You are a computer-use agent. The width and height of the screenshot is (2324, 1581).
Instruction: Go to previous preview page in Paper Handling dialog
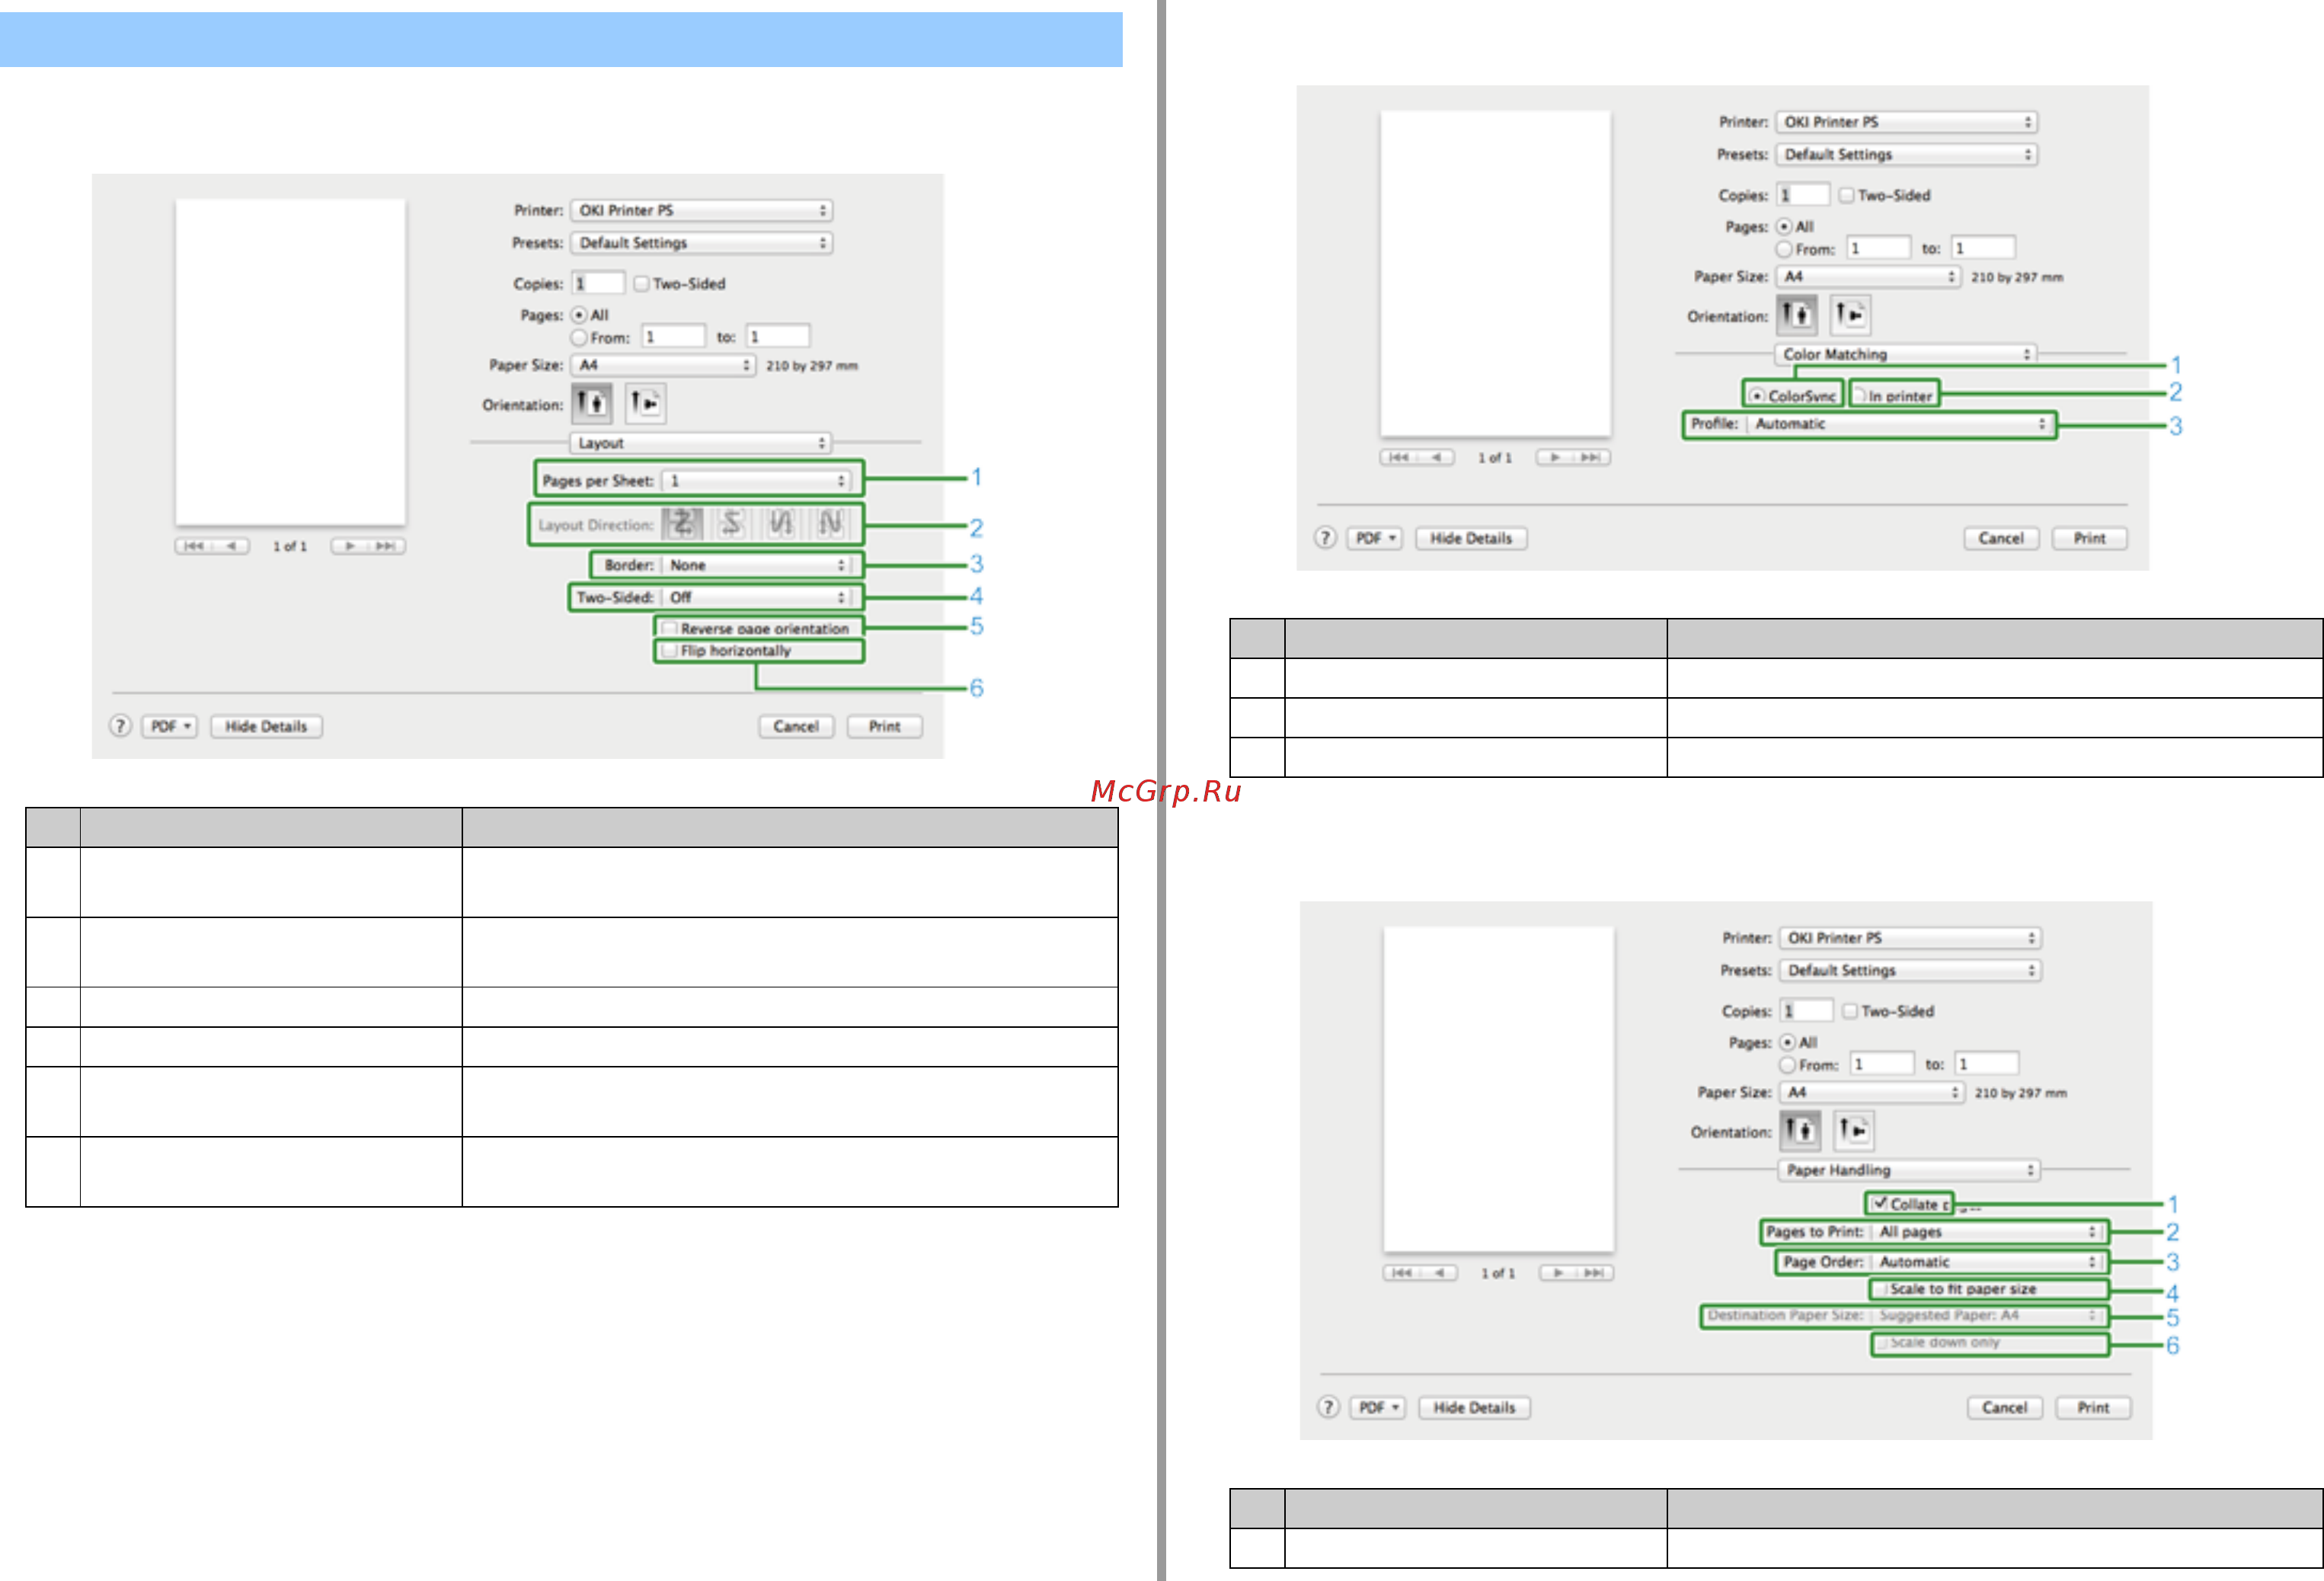(1439, 1273)
